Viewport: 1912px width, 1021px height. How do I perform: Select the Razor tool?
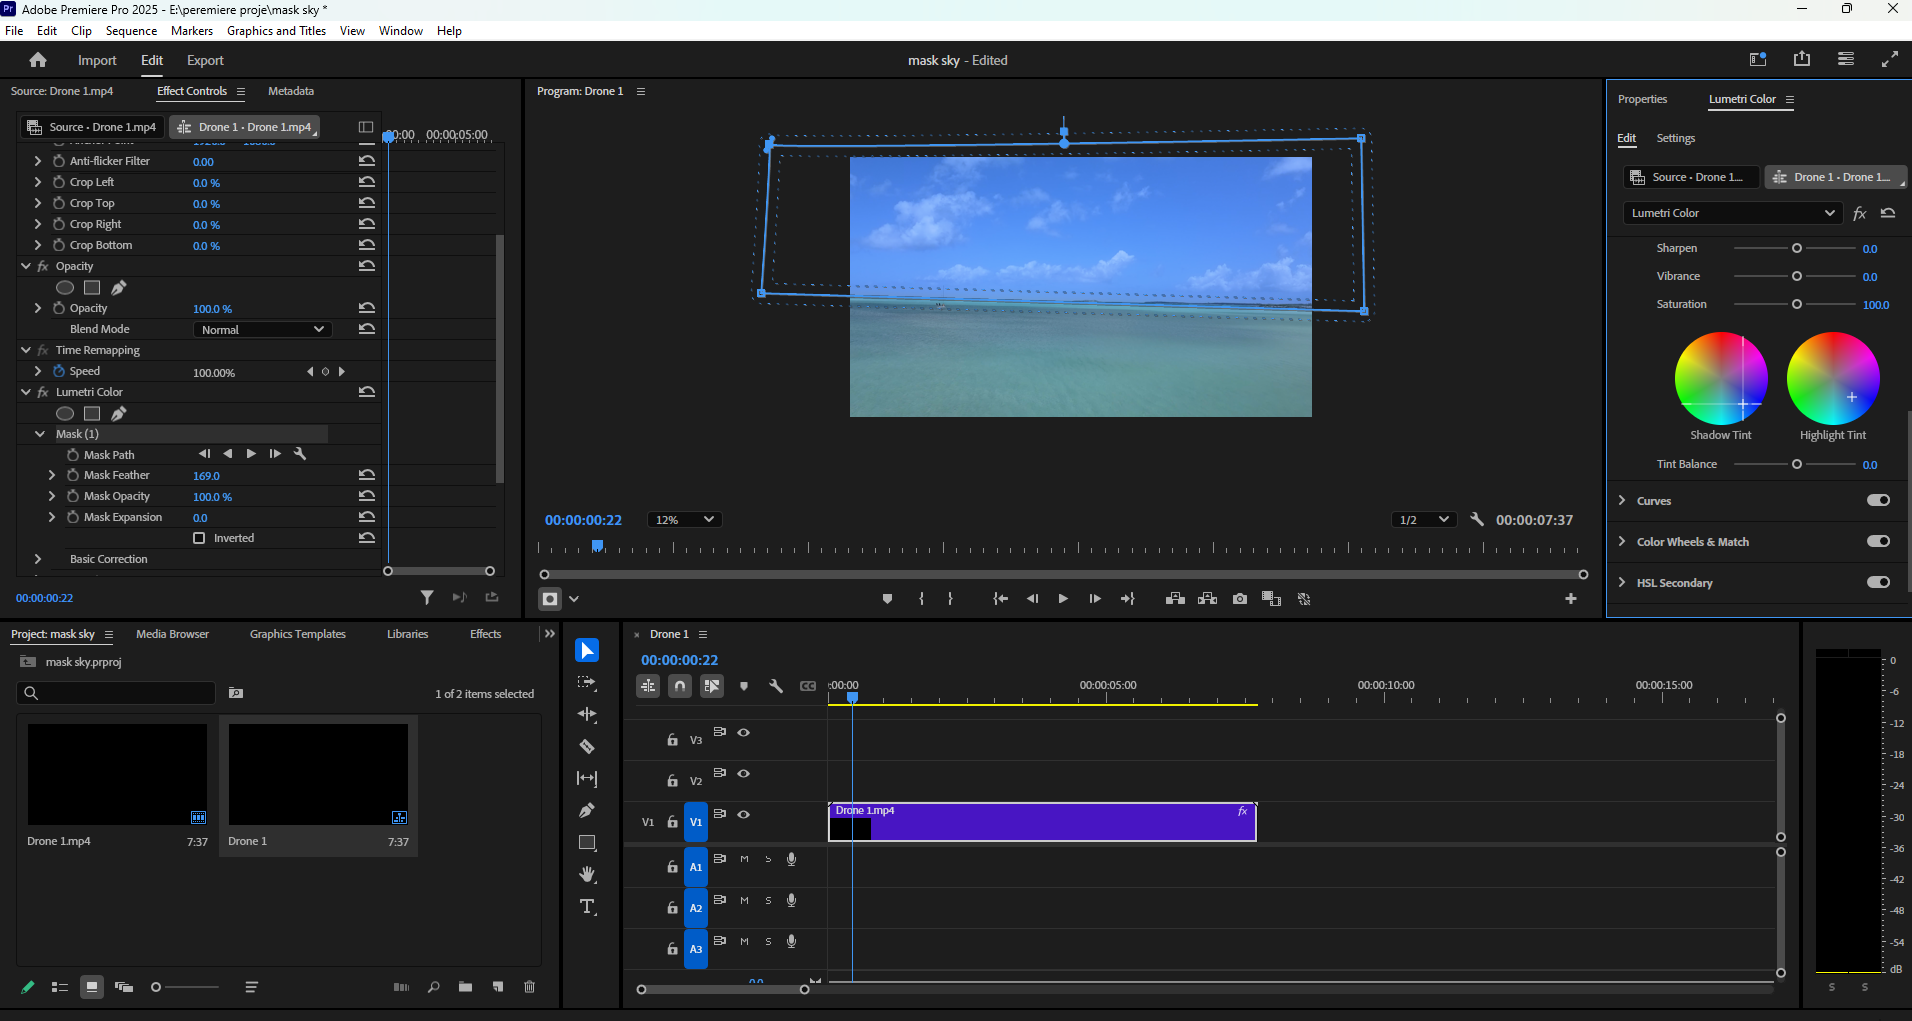(x=587, y=747)
